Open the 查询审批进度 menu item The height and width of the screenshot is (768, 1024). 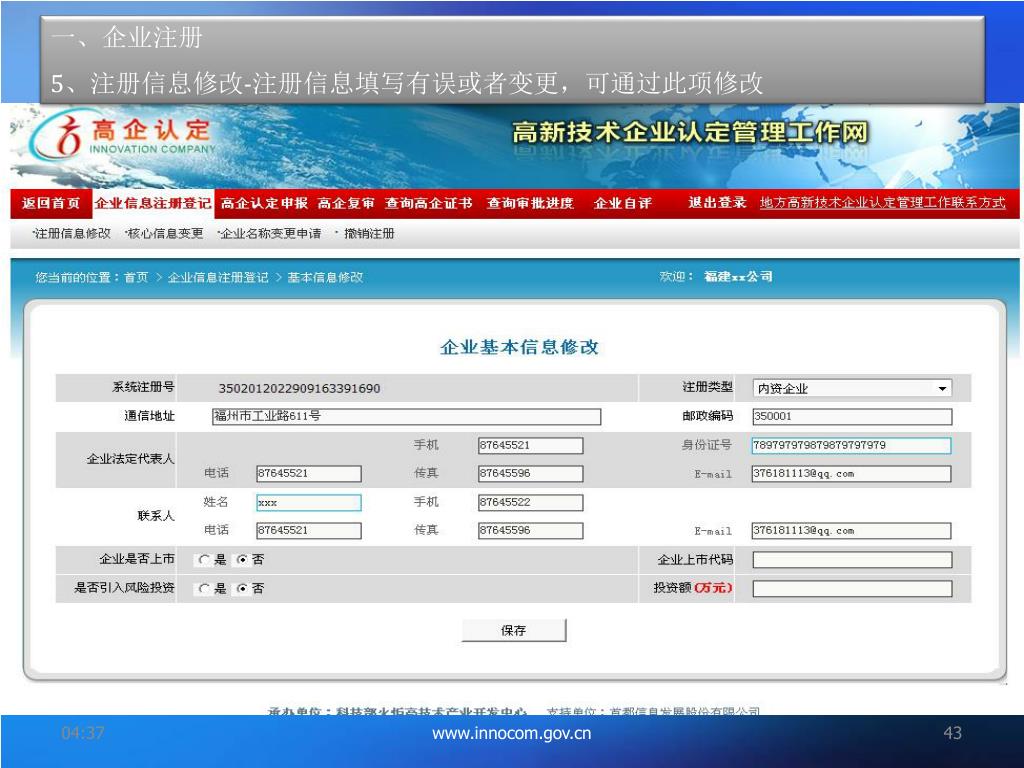(x=530, y=203)
